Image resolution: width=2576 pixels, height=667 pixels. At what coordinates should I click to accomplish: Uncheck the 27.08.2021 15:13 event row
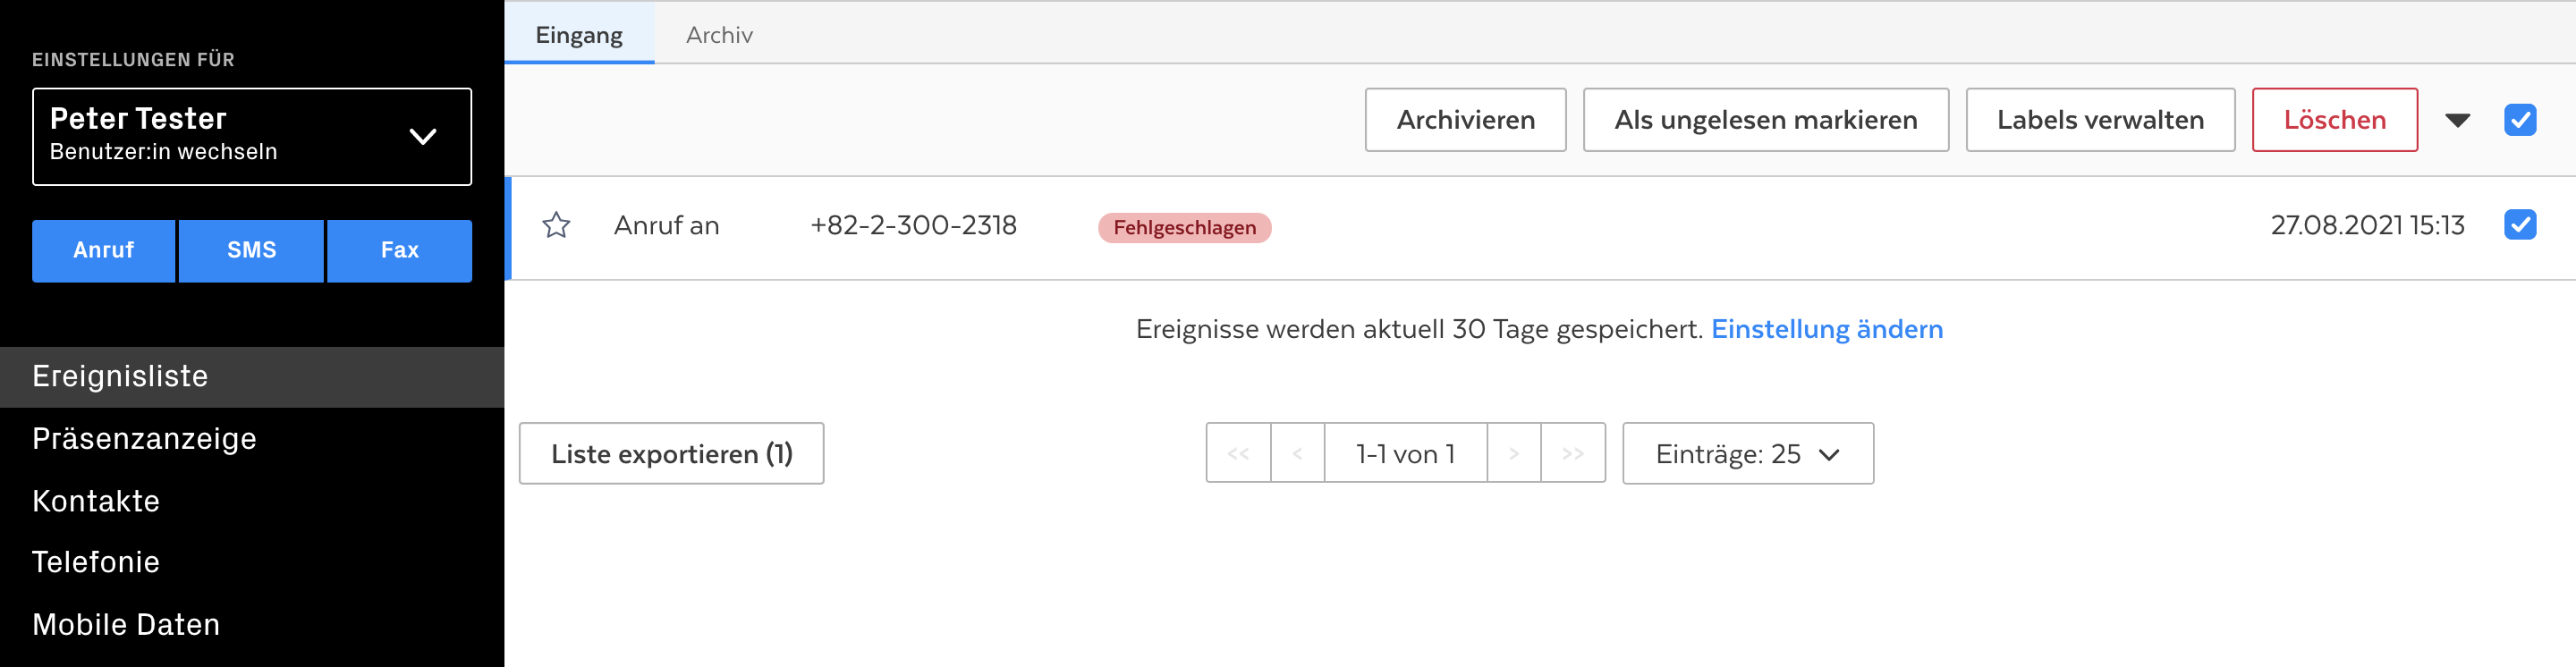(2519, 225)
